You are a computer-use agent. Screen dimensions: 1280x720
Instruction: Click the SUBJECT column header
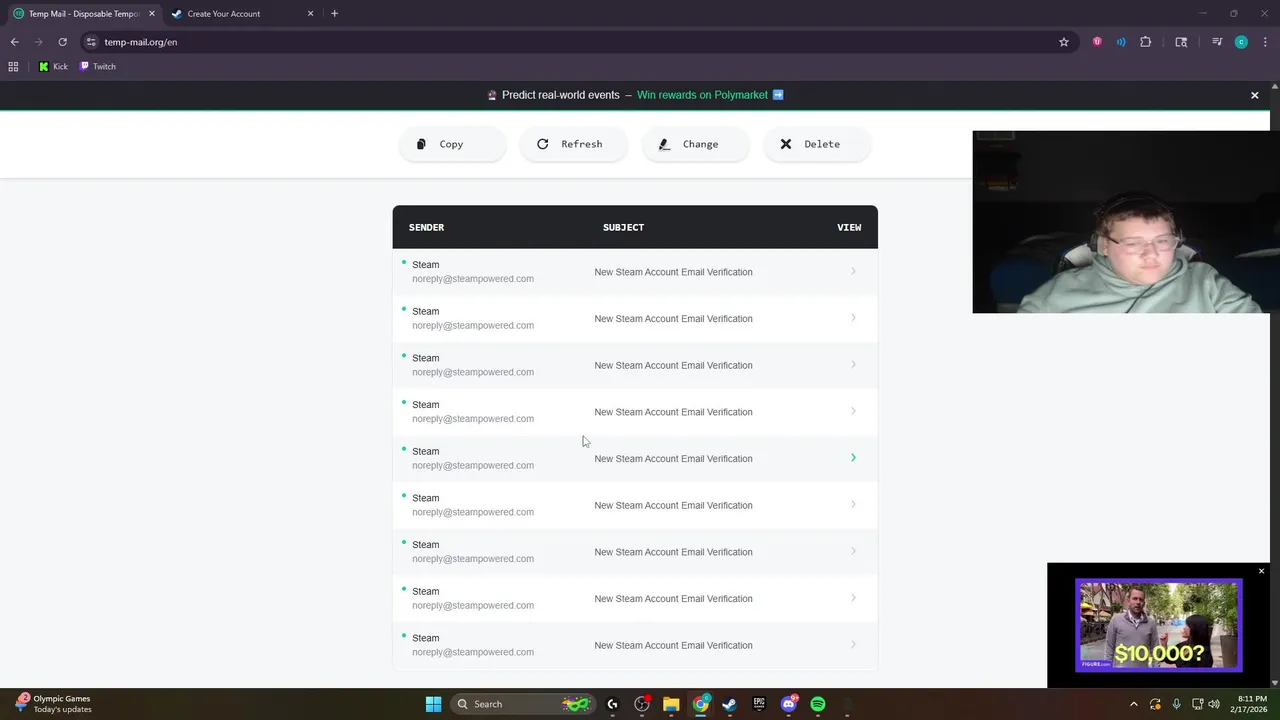pos(623,227)
